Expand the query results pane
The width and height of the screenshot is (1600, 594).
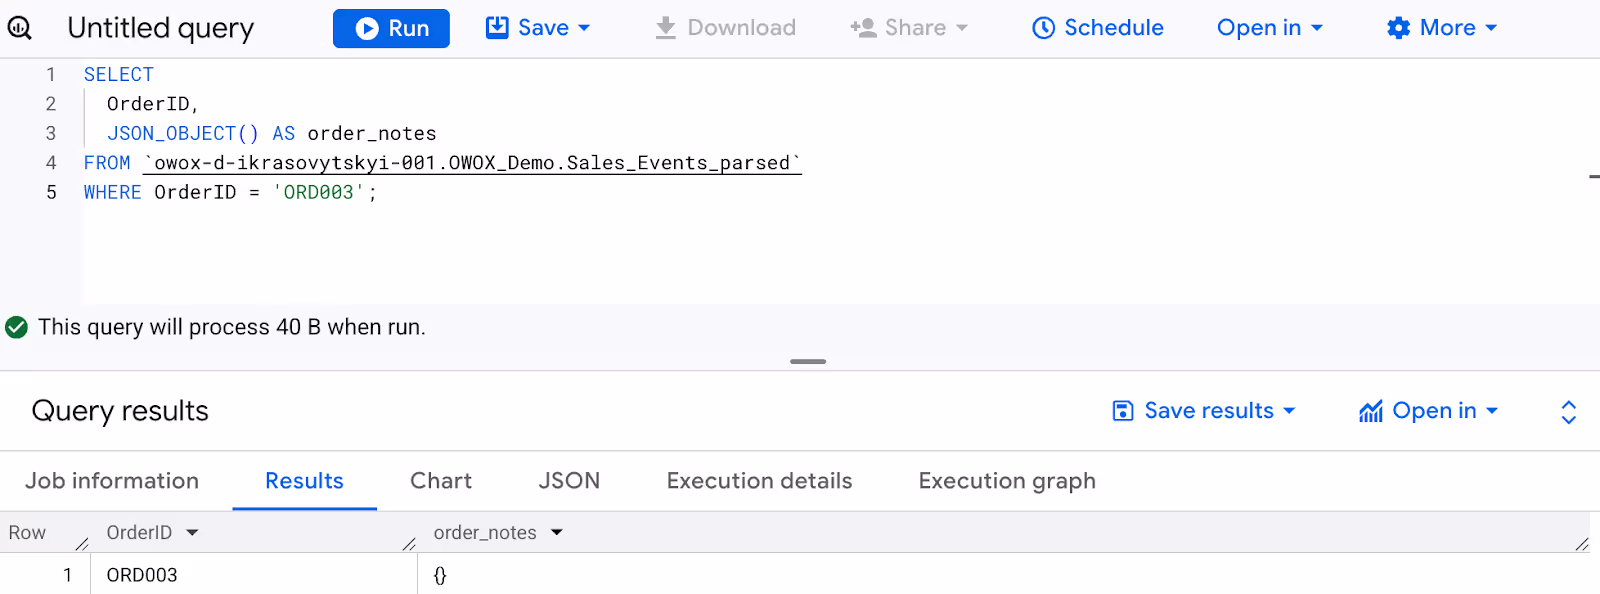tap(1568, 412)
